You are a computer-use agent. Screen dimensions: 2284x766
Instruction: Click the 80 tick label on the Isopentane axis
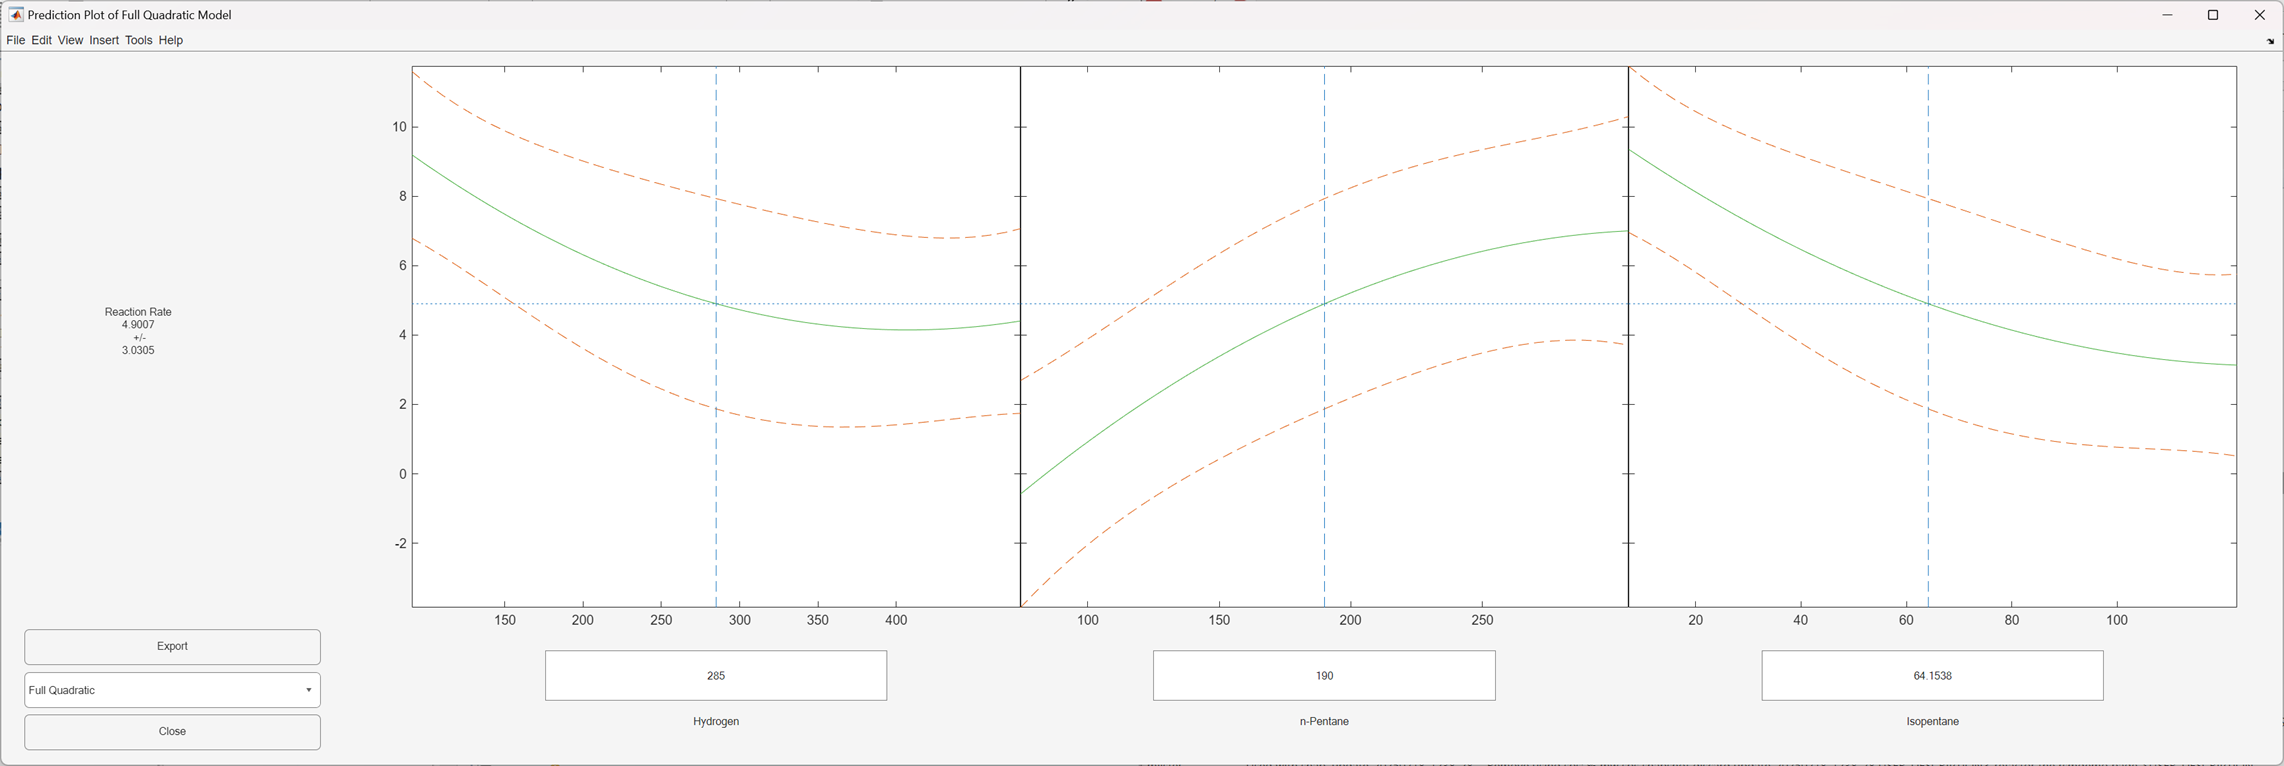coord(2012,620)
